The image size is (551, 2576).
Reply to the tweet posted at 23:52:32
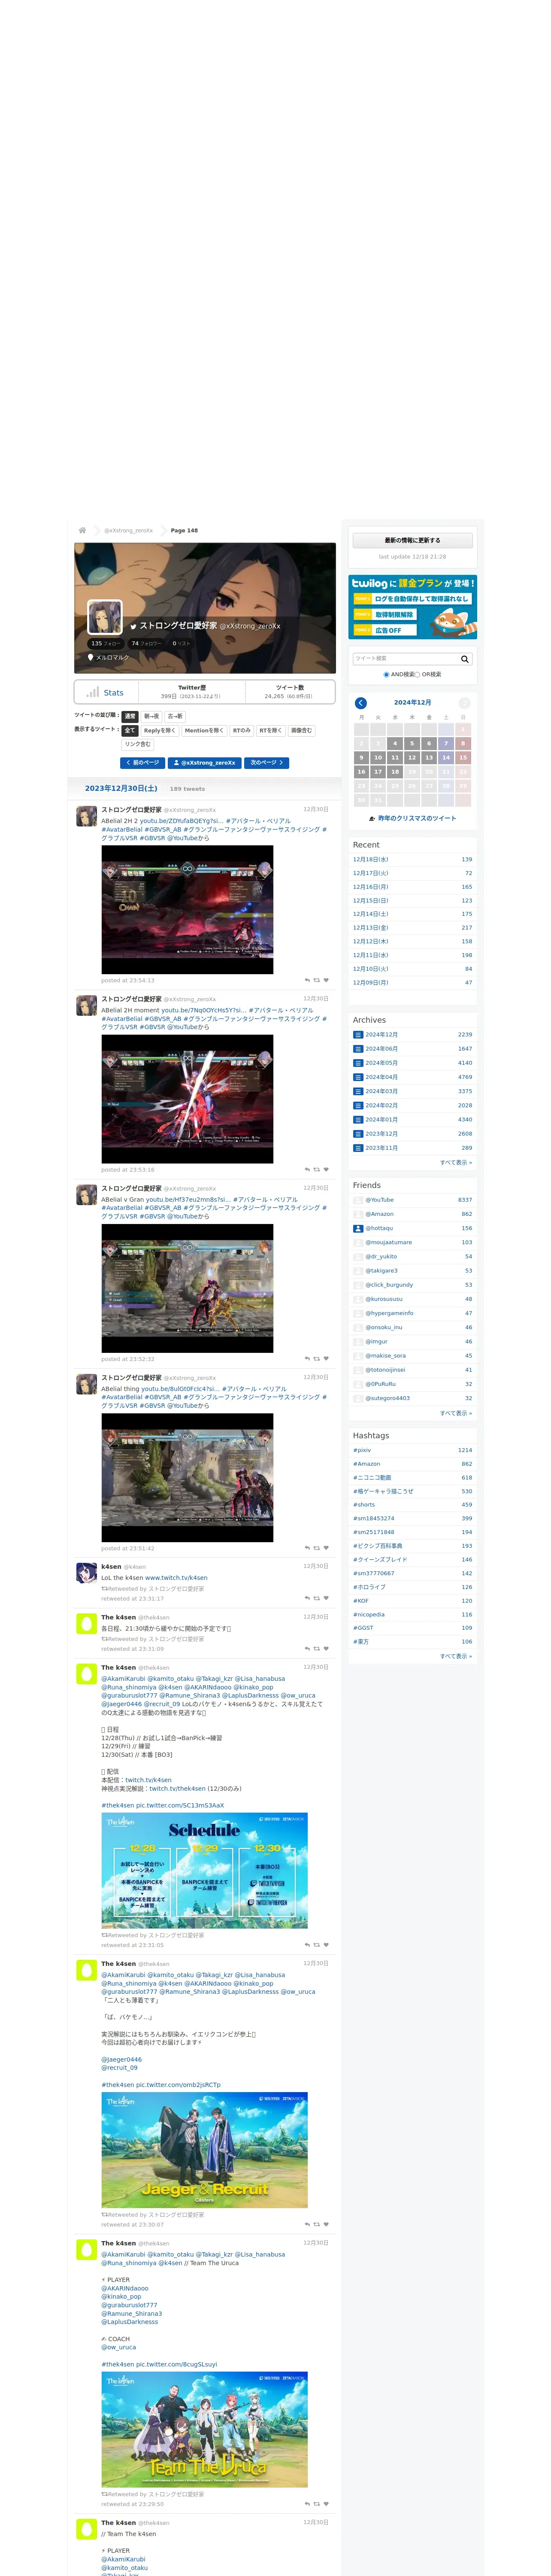pyautogui.click(x=307, y=1359)
